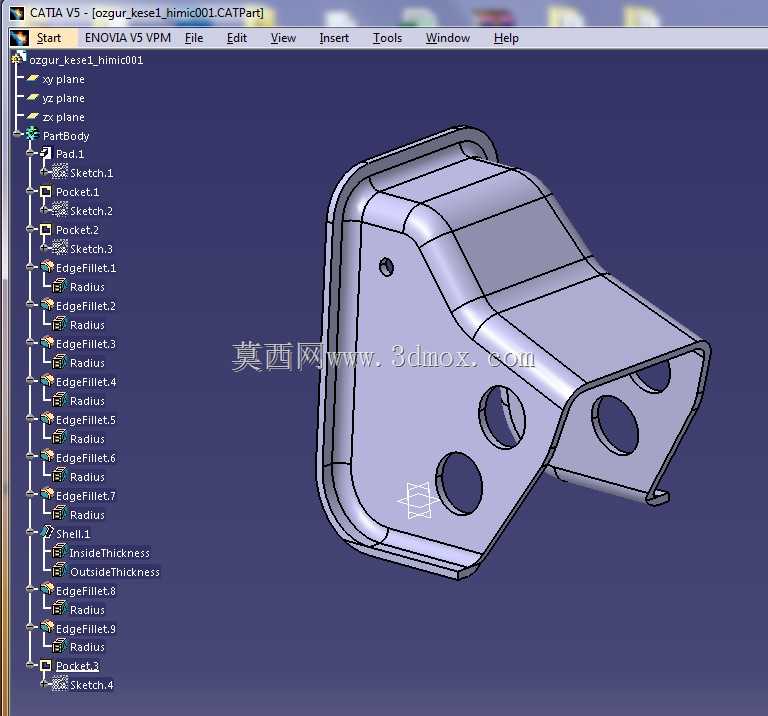Expand the Sketch.1 node
This screenshot has height=716, width=768.
(x=44, y=172)
